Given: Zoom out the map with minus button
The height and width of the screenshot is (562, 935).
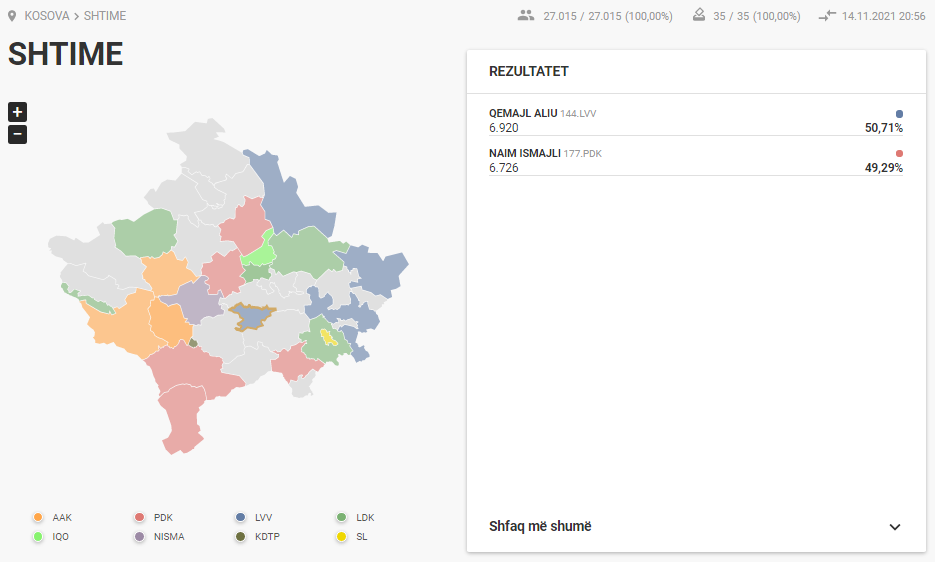Looking at the screenshot, I should 17,134.
